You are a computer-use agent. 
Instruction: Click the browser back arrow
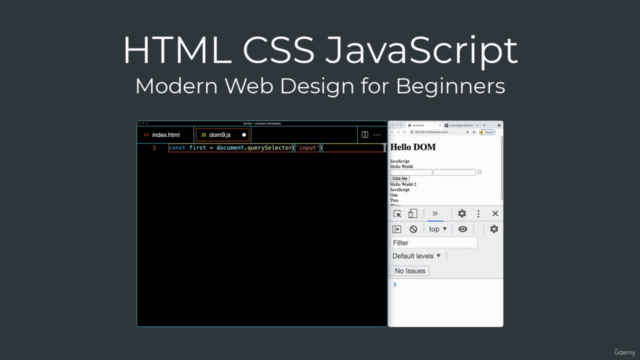[x=392, y=132]
